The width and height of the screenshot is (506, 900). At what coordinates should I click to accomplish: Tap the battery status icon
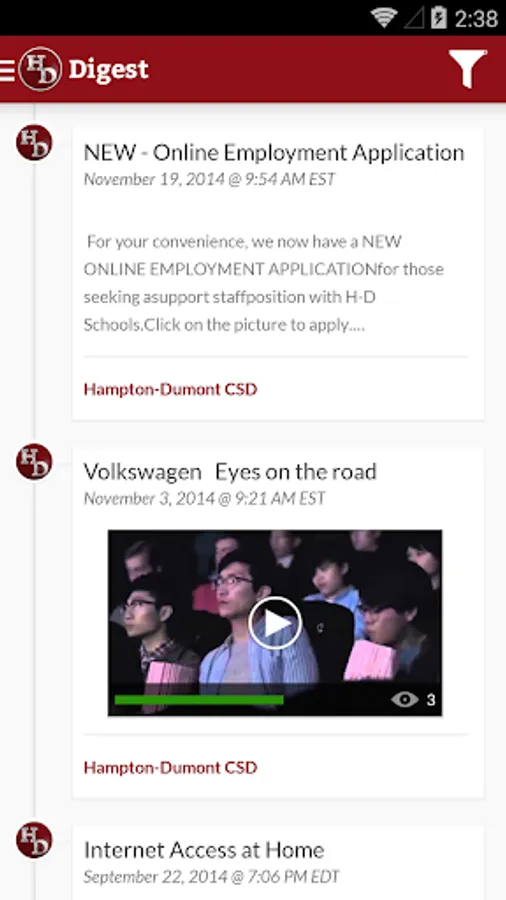click(438, 17)
